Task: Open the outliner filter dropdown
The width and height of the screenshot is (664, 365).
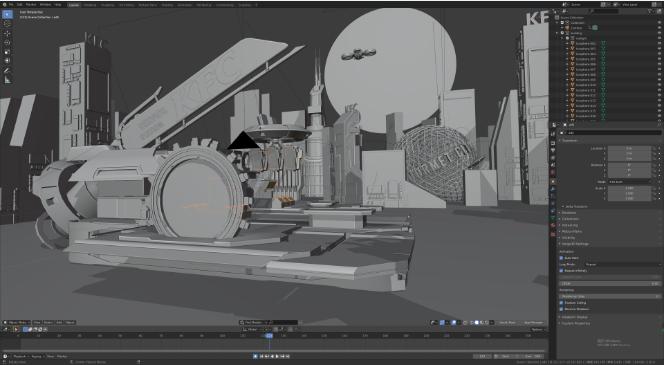Action: pos(650,11)
